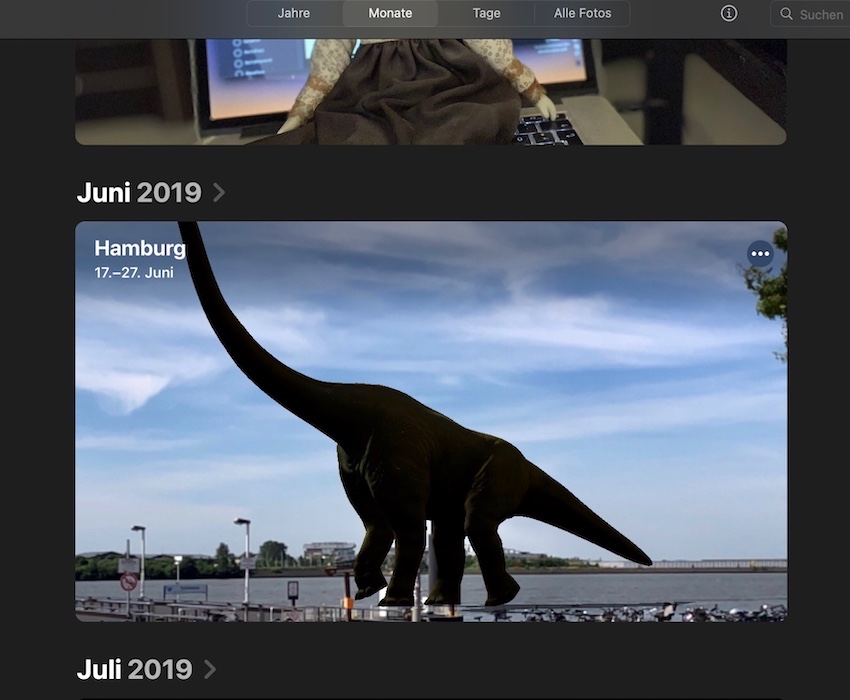Click the info (i) icon
850x700 pixels.
tap(729, 14)
